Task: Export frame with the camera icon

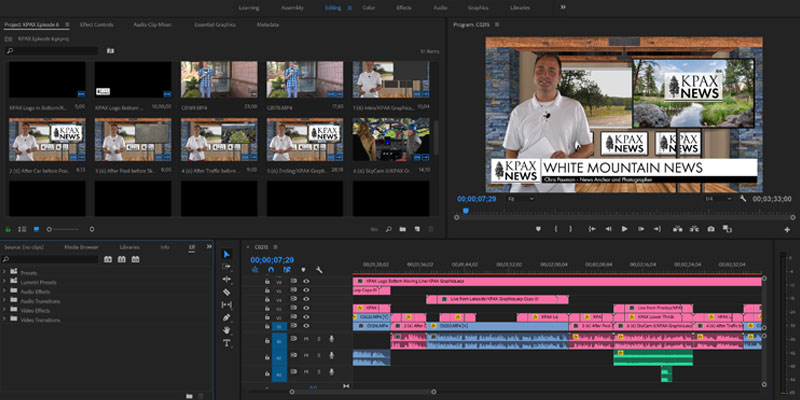Action: 711,229
